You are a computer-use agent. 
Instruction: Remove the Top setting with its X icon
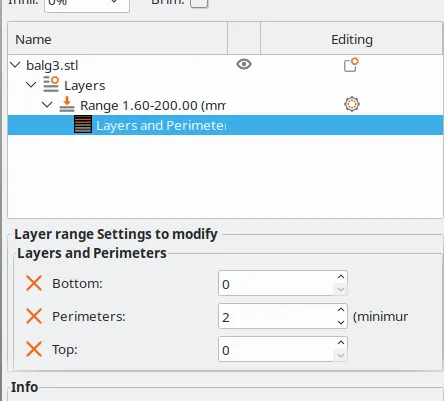pyautogui.click(x=34, y=349)
